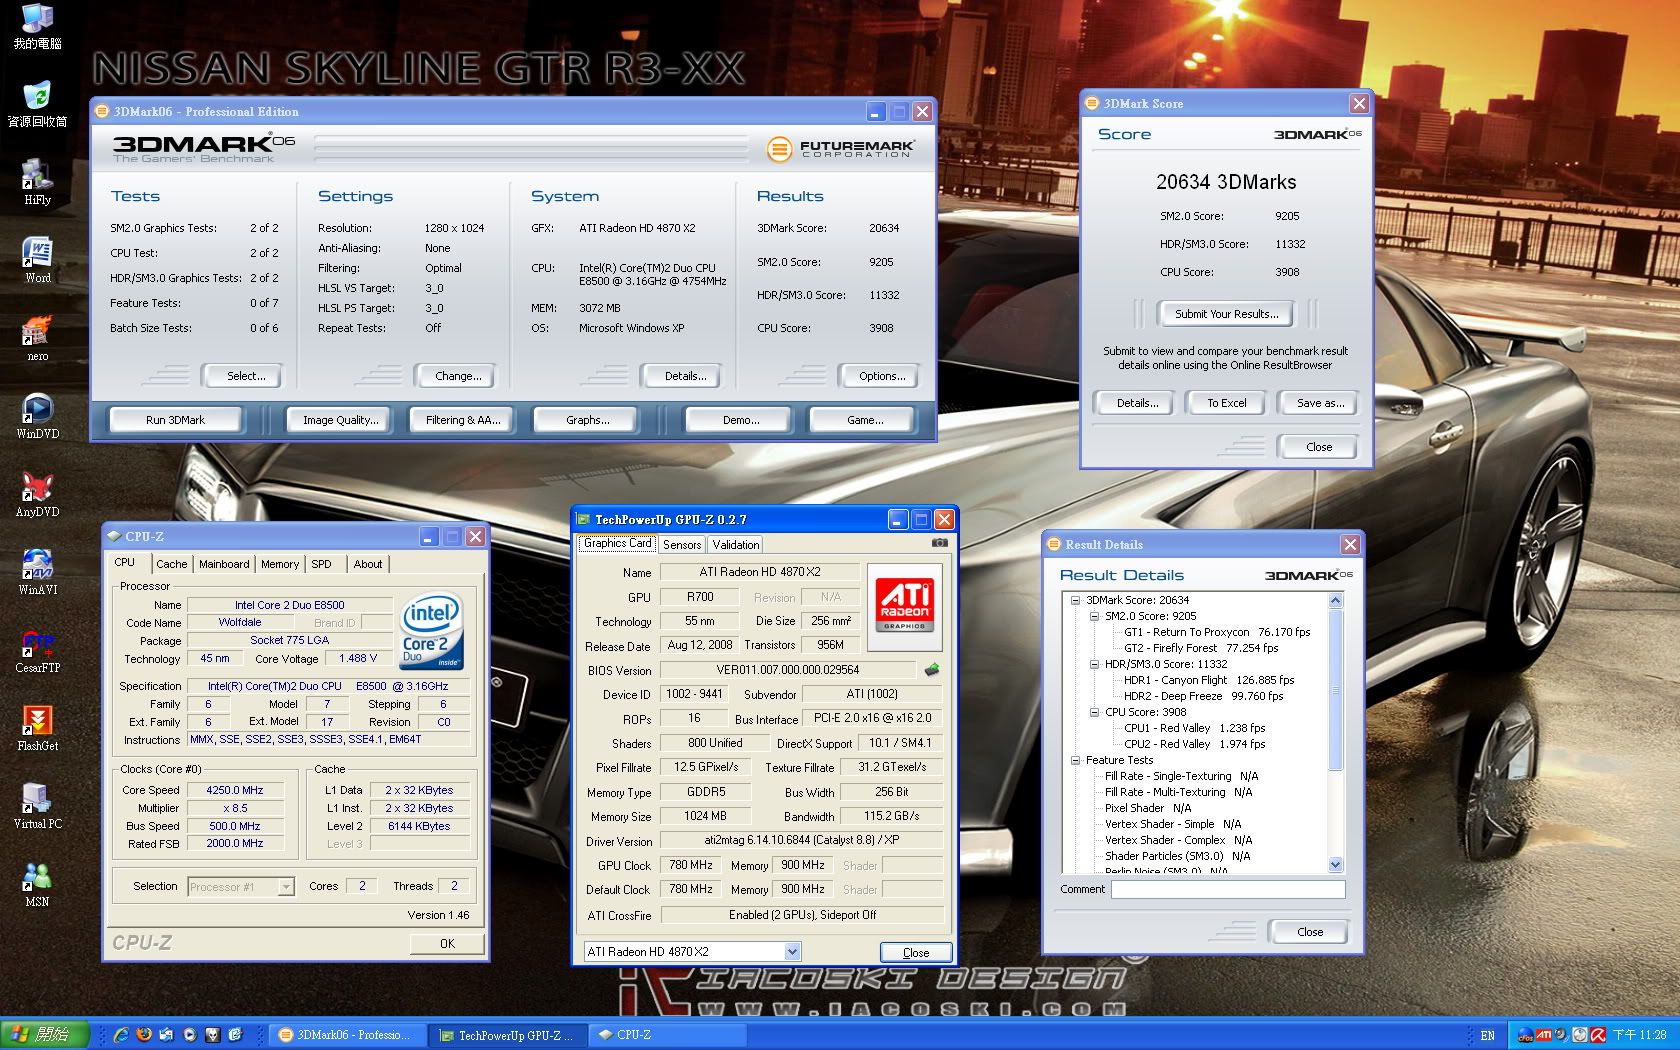This screenshot has height=1050, width=1680.
Task: Click the Intel Core 2 Duo logo in CPU-Z
Action: (x=432, y=632)
